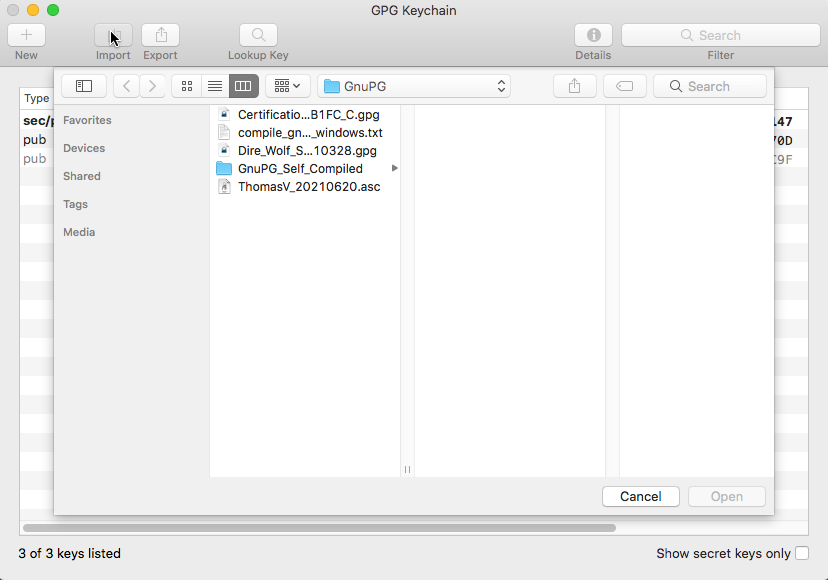The image size is (828, 580).
Task: Switch to list view
Action: (215, 86)
